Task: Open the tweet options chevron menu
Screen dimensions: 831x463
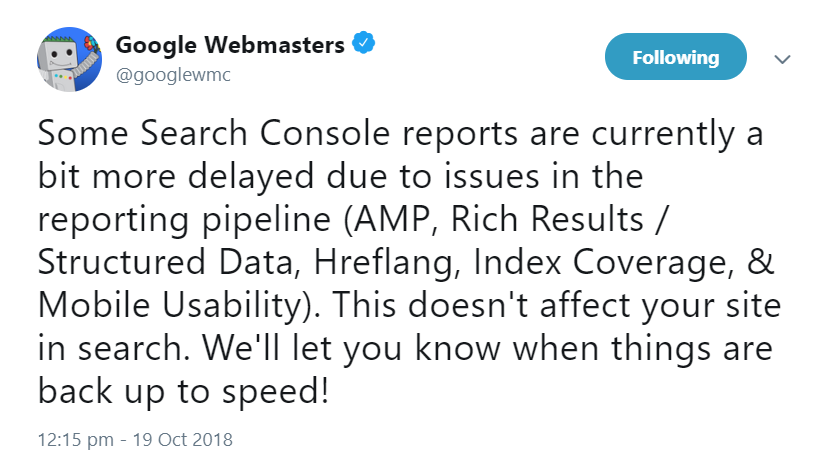Action: 783,59
